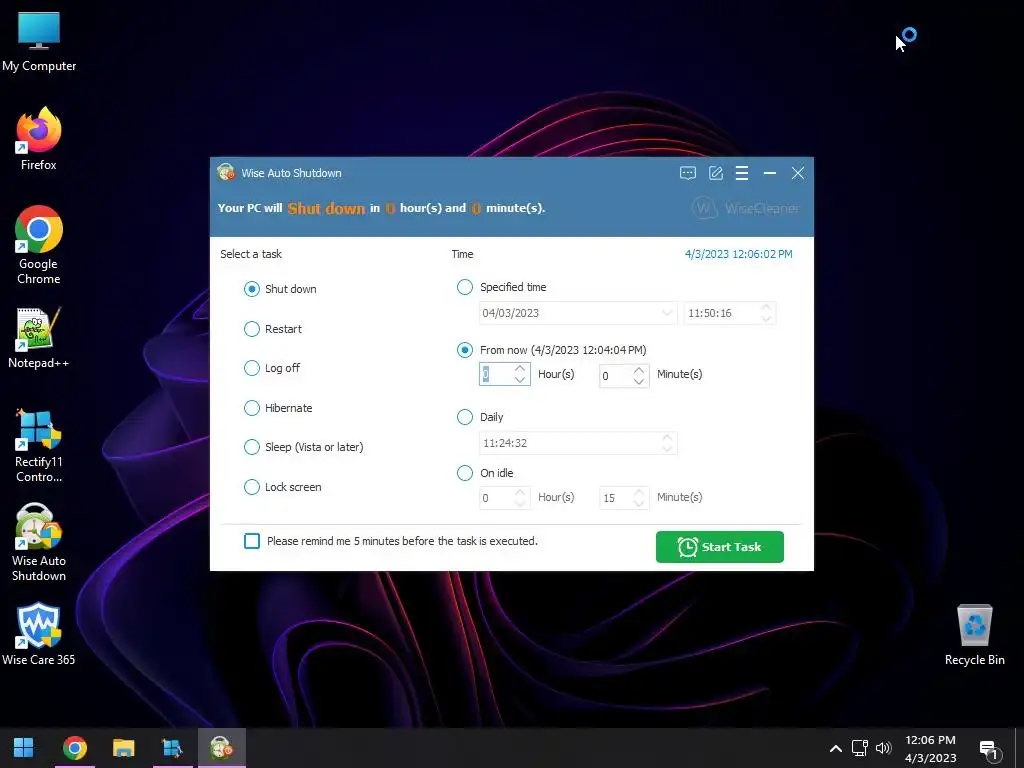Enable the 5-minute reminder checkbox
The width and height of the screenshot is (1024, 768).
tap(252, 541)
